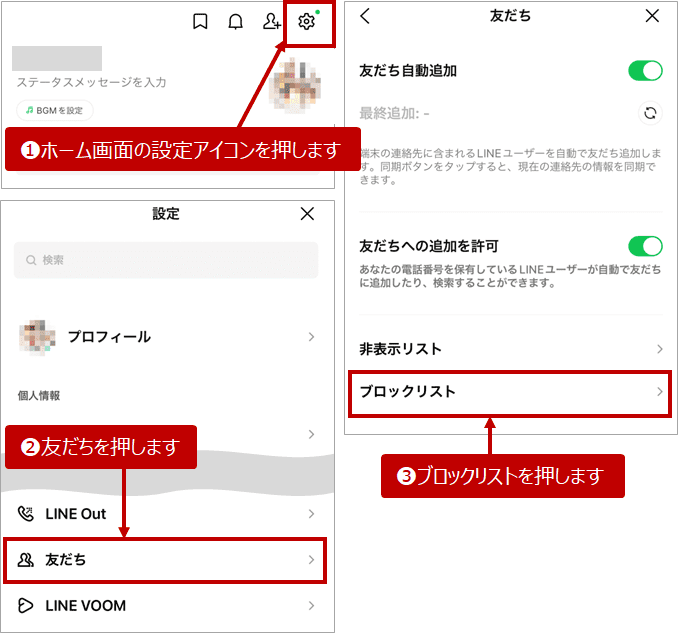Expand the プロフィール chevron
Image resolution: width=678 pixels, height=633 pixels.
[311, 337]
